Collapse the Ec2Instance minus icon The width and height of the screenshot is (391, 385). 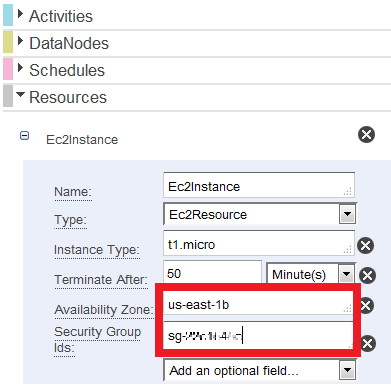tap(25, 136)
